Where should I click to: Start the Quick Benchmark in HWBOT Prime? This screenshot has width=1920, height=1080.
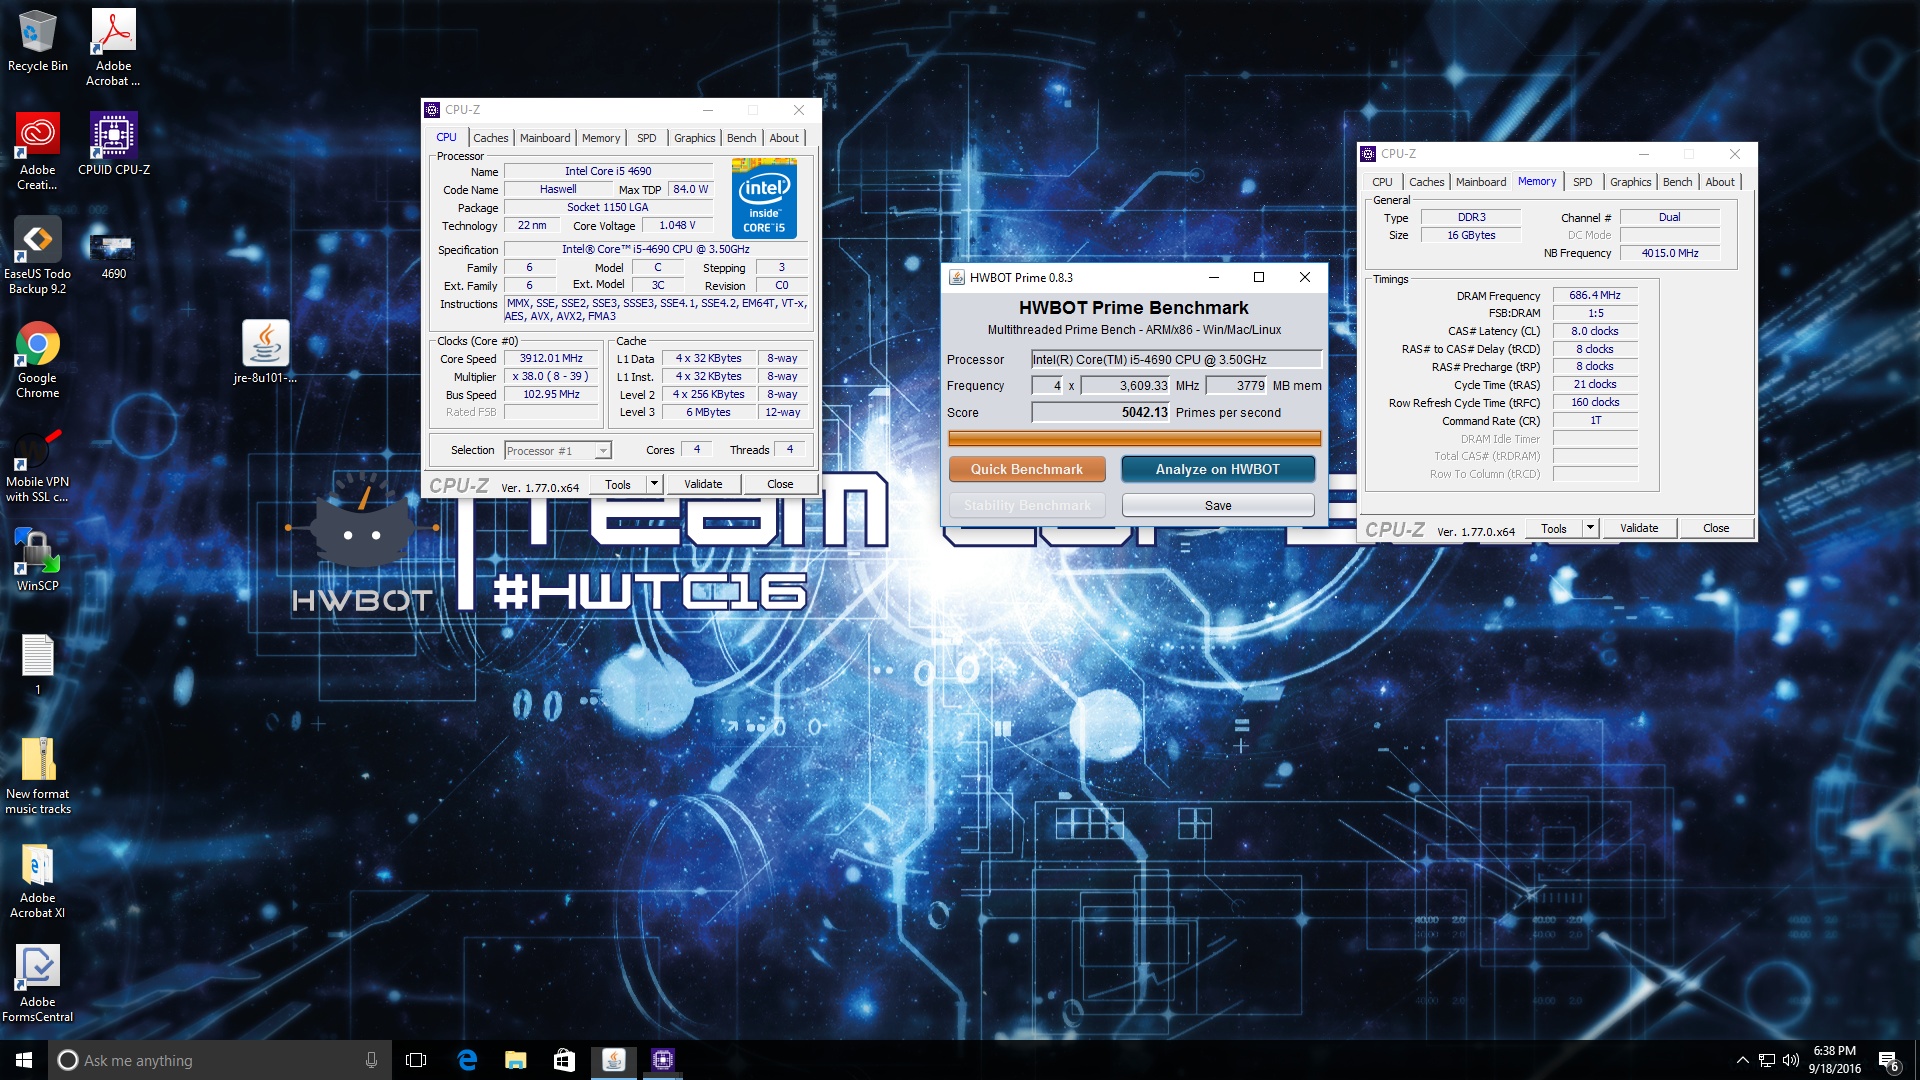click(x=1027, y=469)
